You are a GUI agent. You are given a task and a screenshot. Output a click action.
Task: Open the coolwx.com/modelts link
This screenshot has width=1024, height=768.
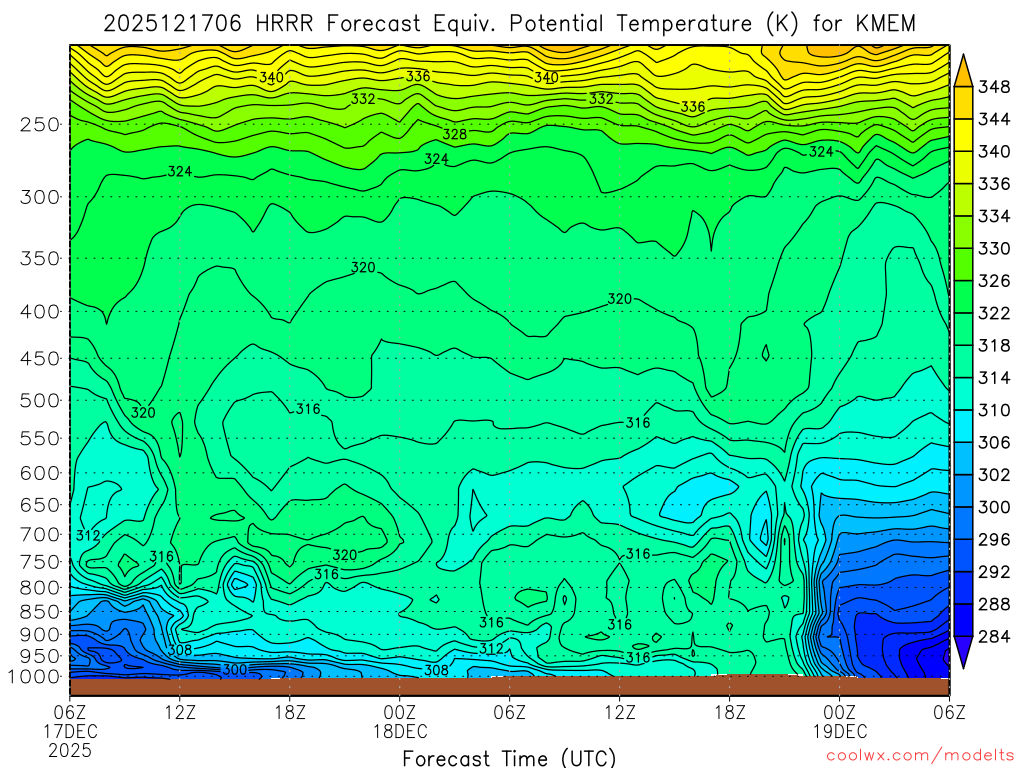tap(920, 756)
